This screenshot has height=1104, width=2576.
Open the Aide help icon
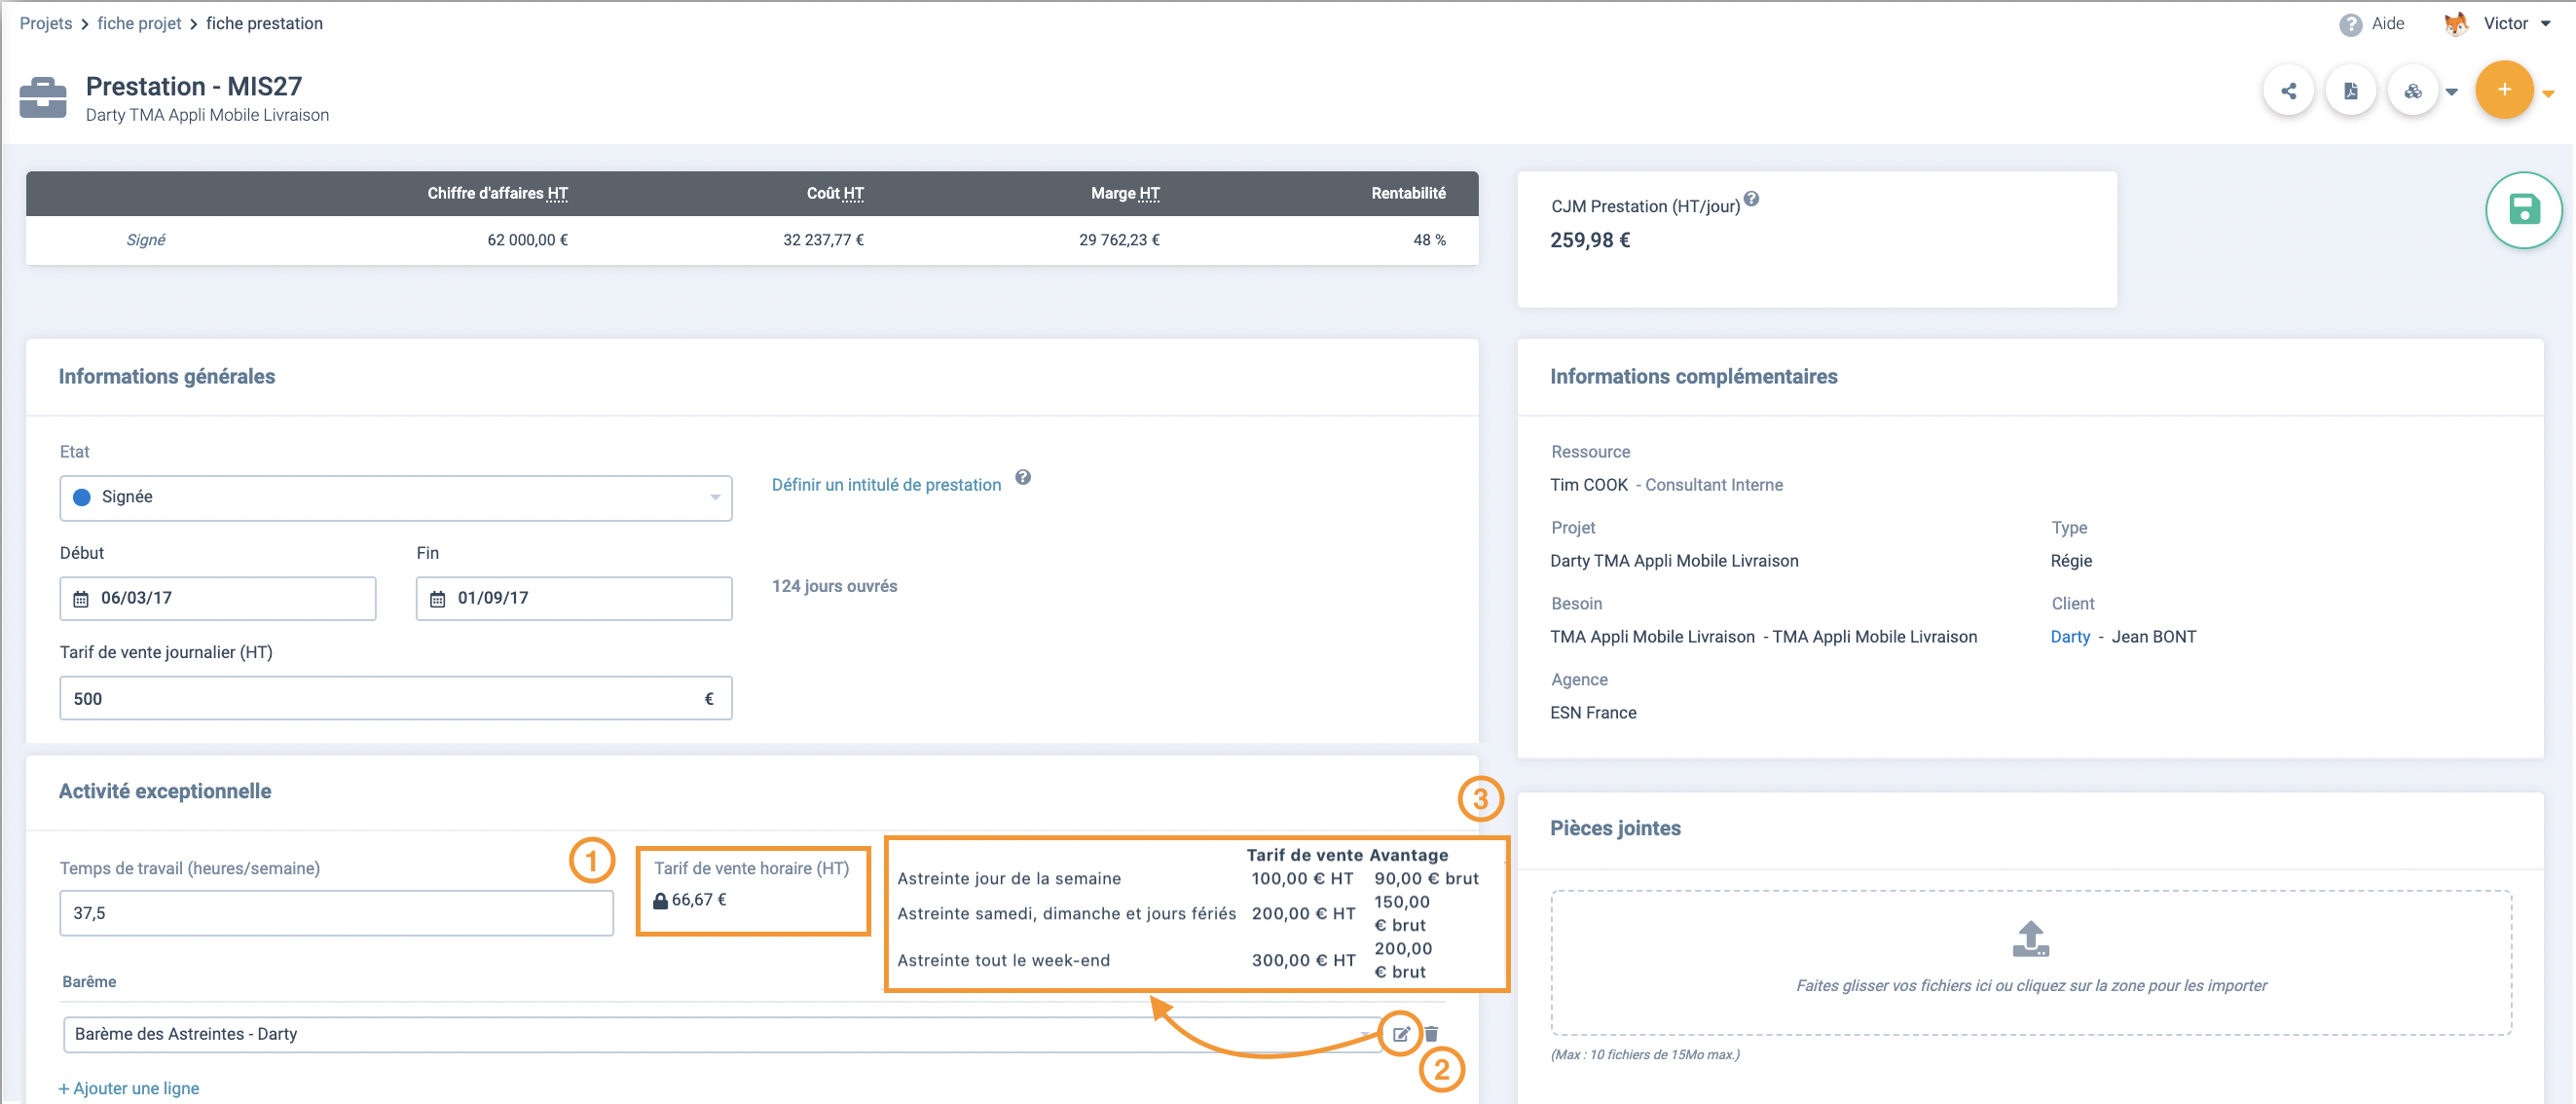point(2351,24)
